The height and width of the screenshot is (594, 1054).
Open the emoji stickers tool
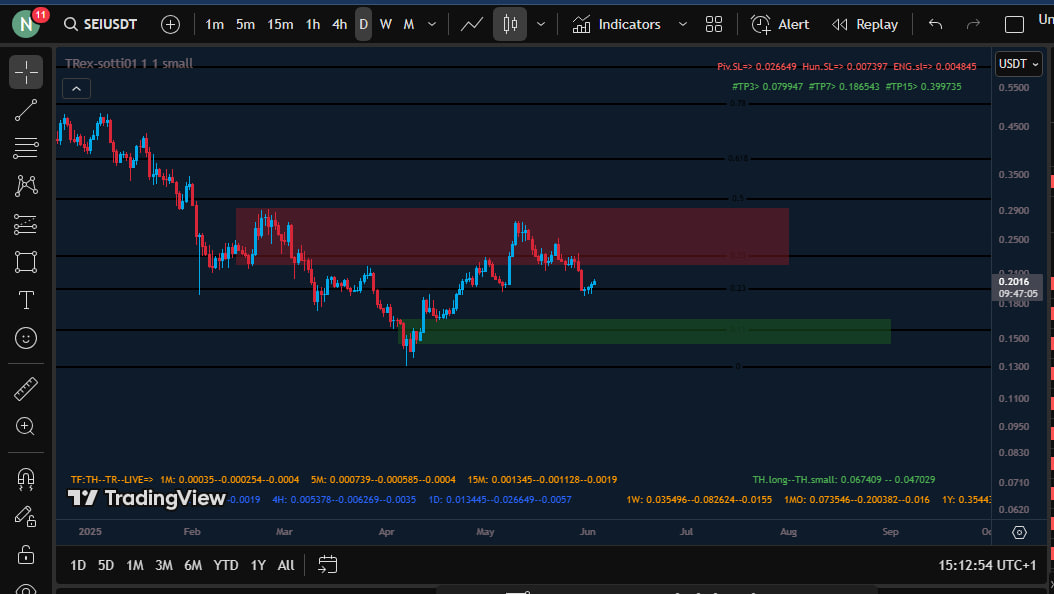coord(26,338)
